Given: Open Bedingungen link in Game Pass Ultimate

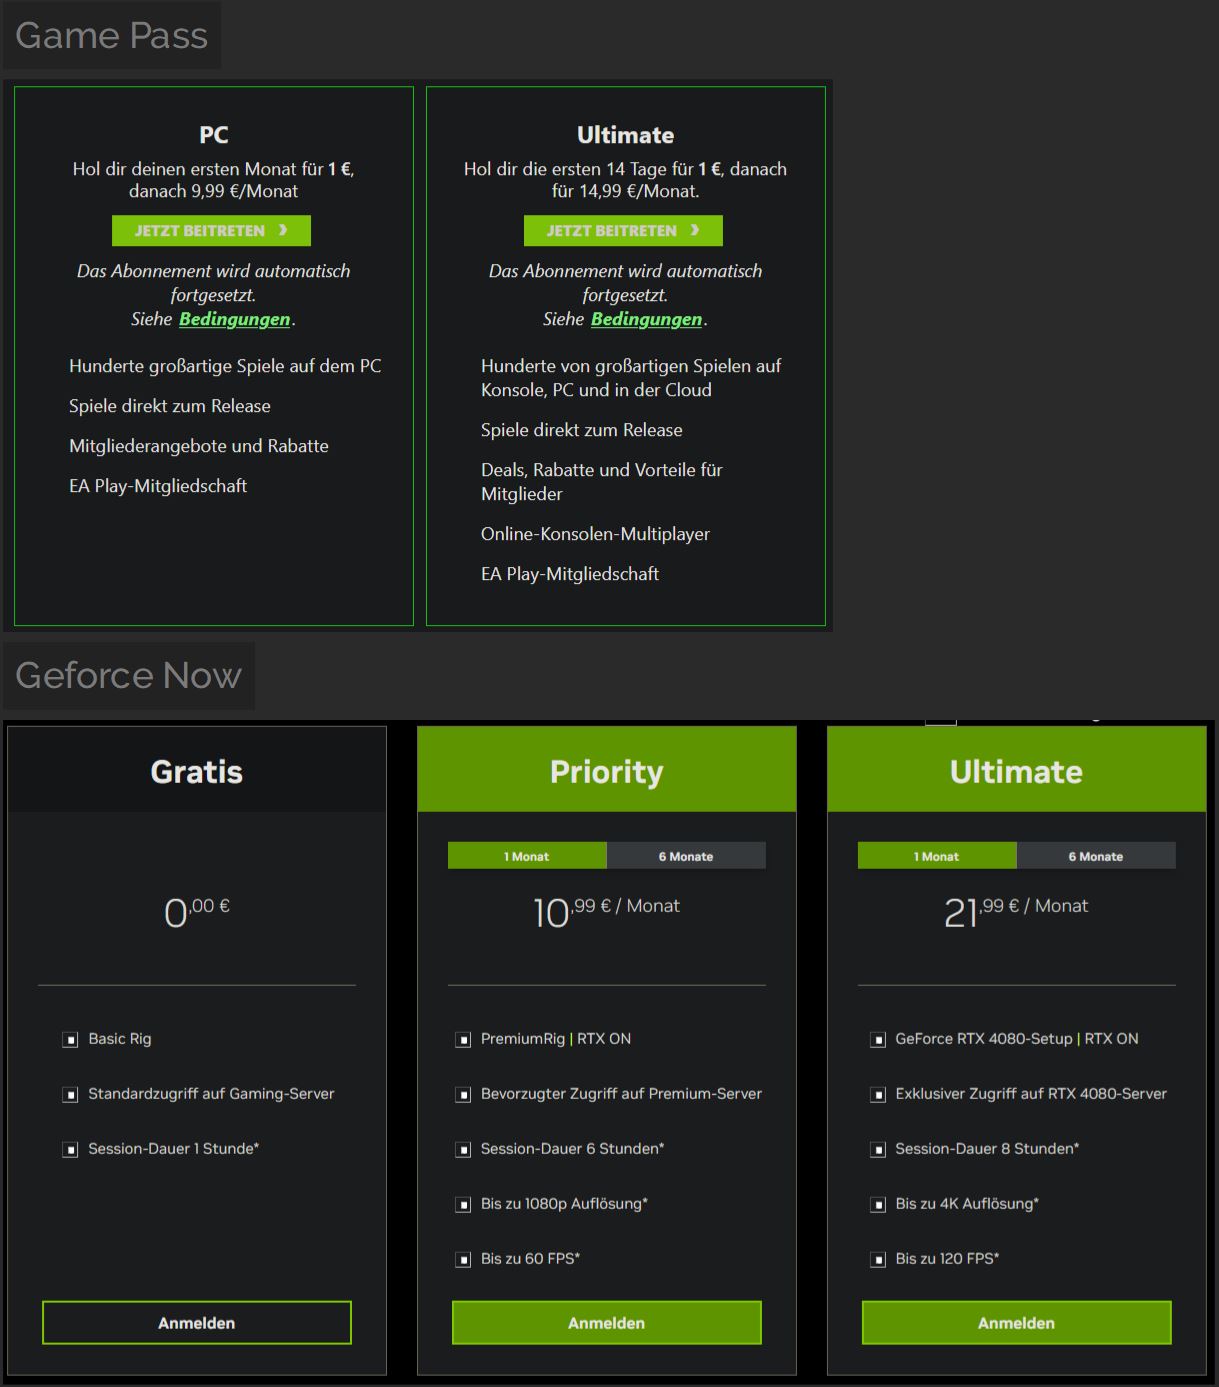Looking at the screenshot, I should [647, 319].
